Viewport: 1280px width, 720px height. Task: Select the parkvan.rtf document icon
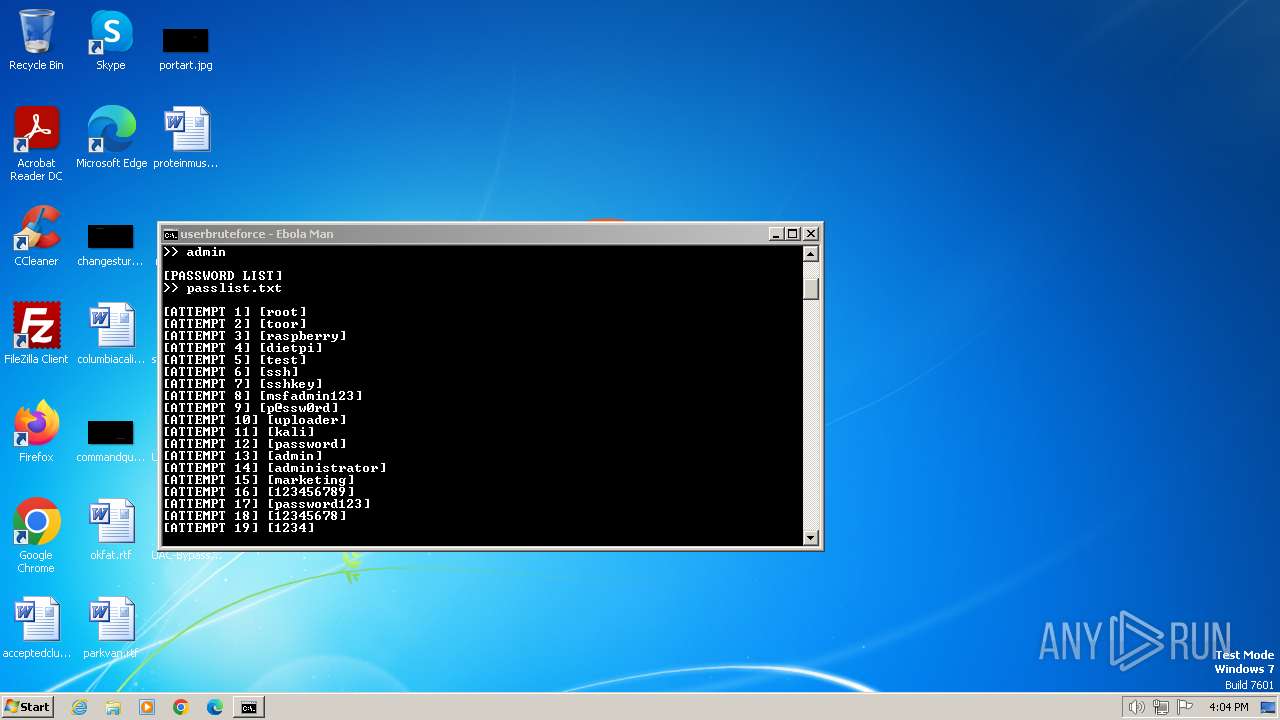pos(110,628)
